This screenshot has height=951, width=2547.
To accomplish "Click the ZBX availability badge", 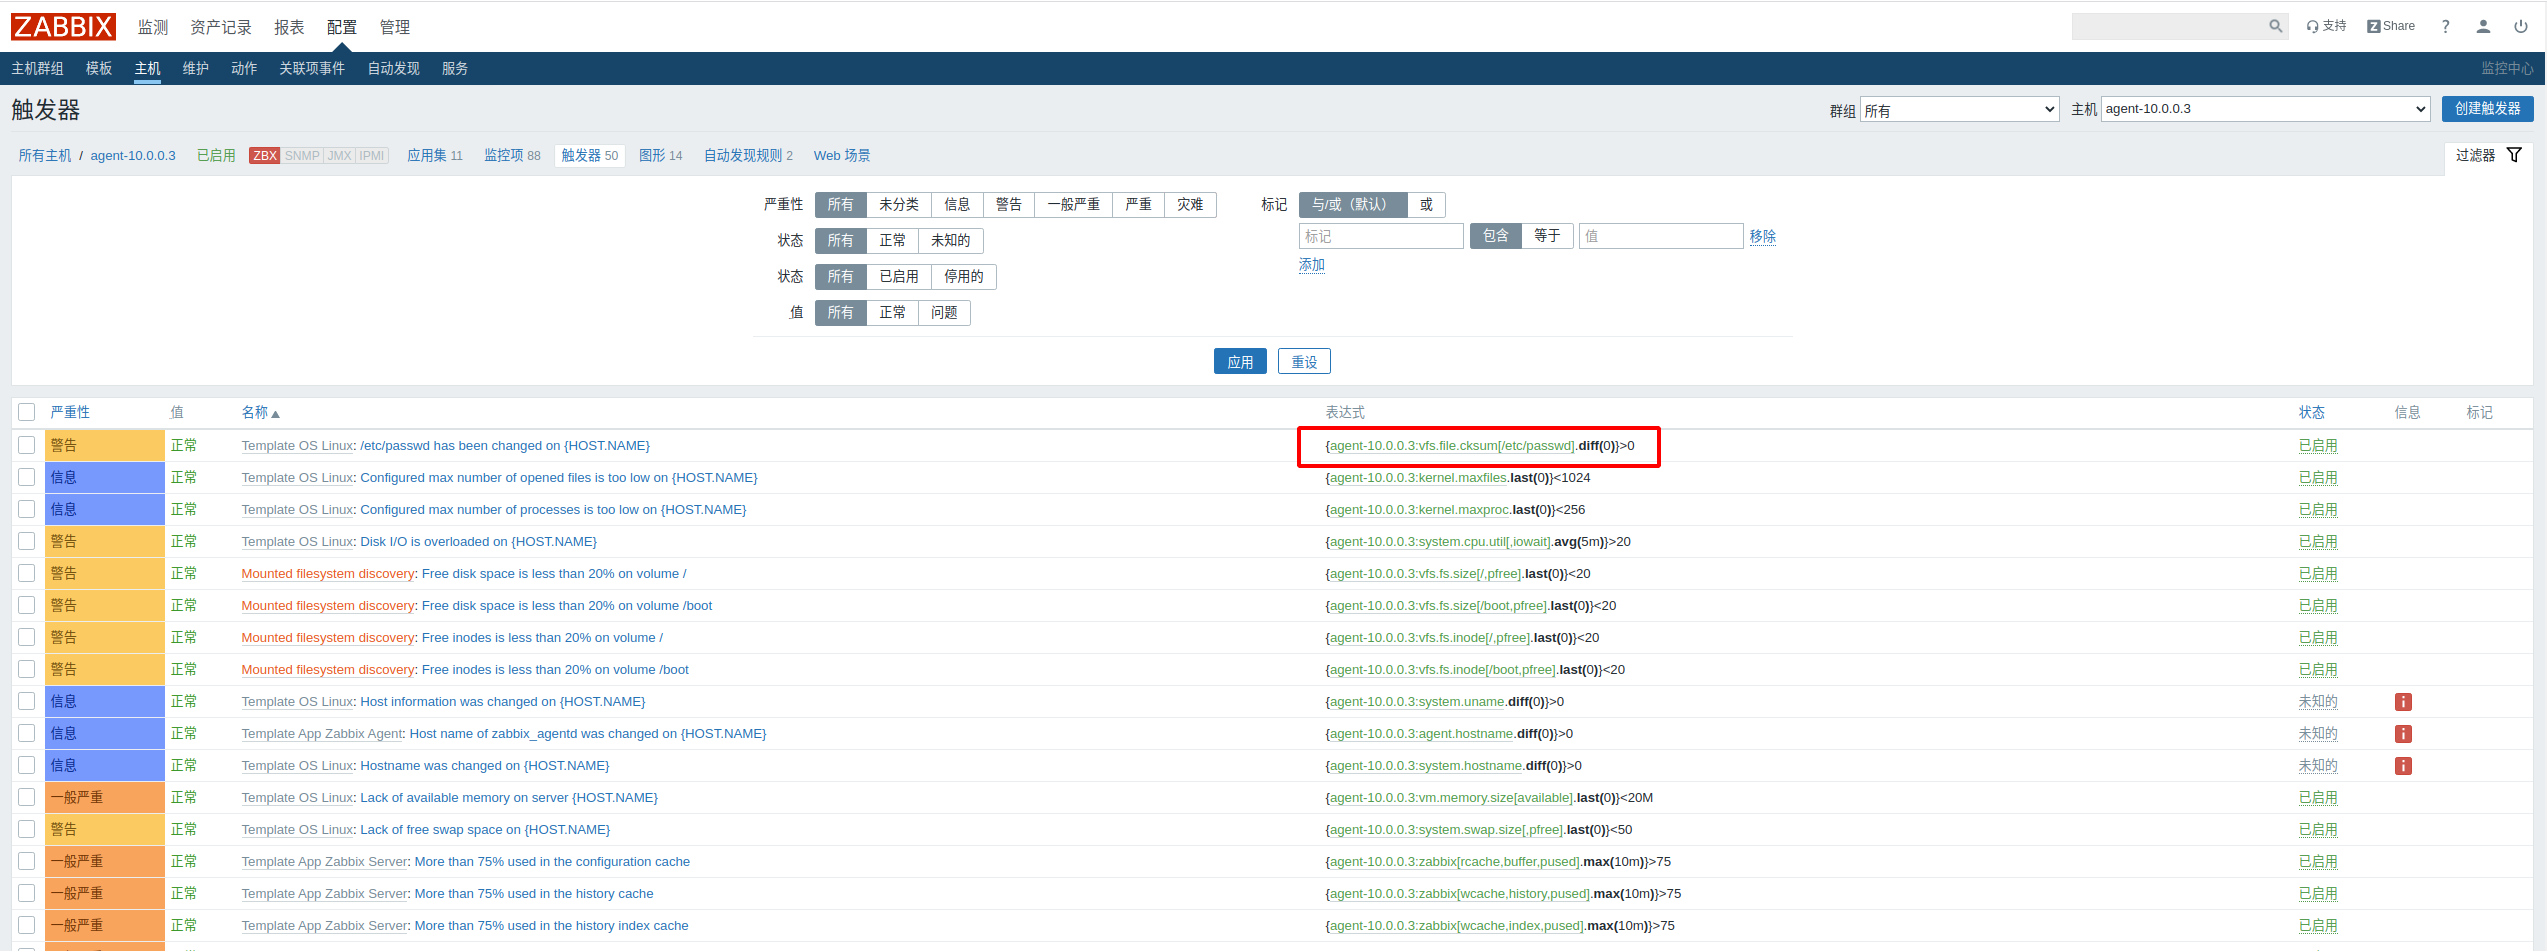I will point(265,156).
